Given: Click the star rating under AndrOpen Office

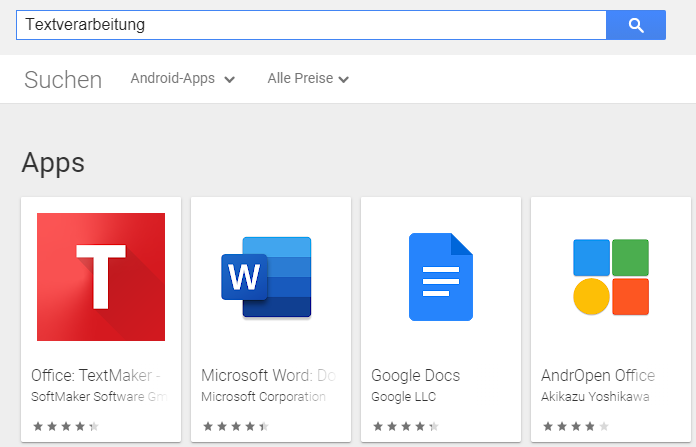Looking at the screenshot, I should point(576,427).
